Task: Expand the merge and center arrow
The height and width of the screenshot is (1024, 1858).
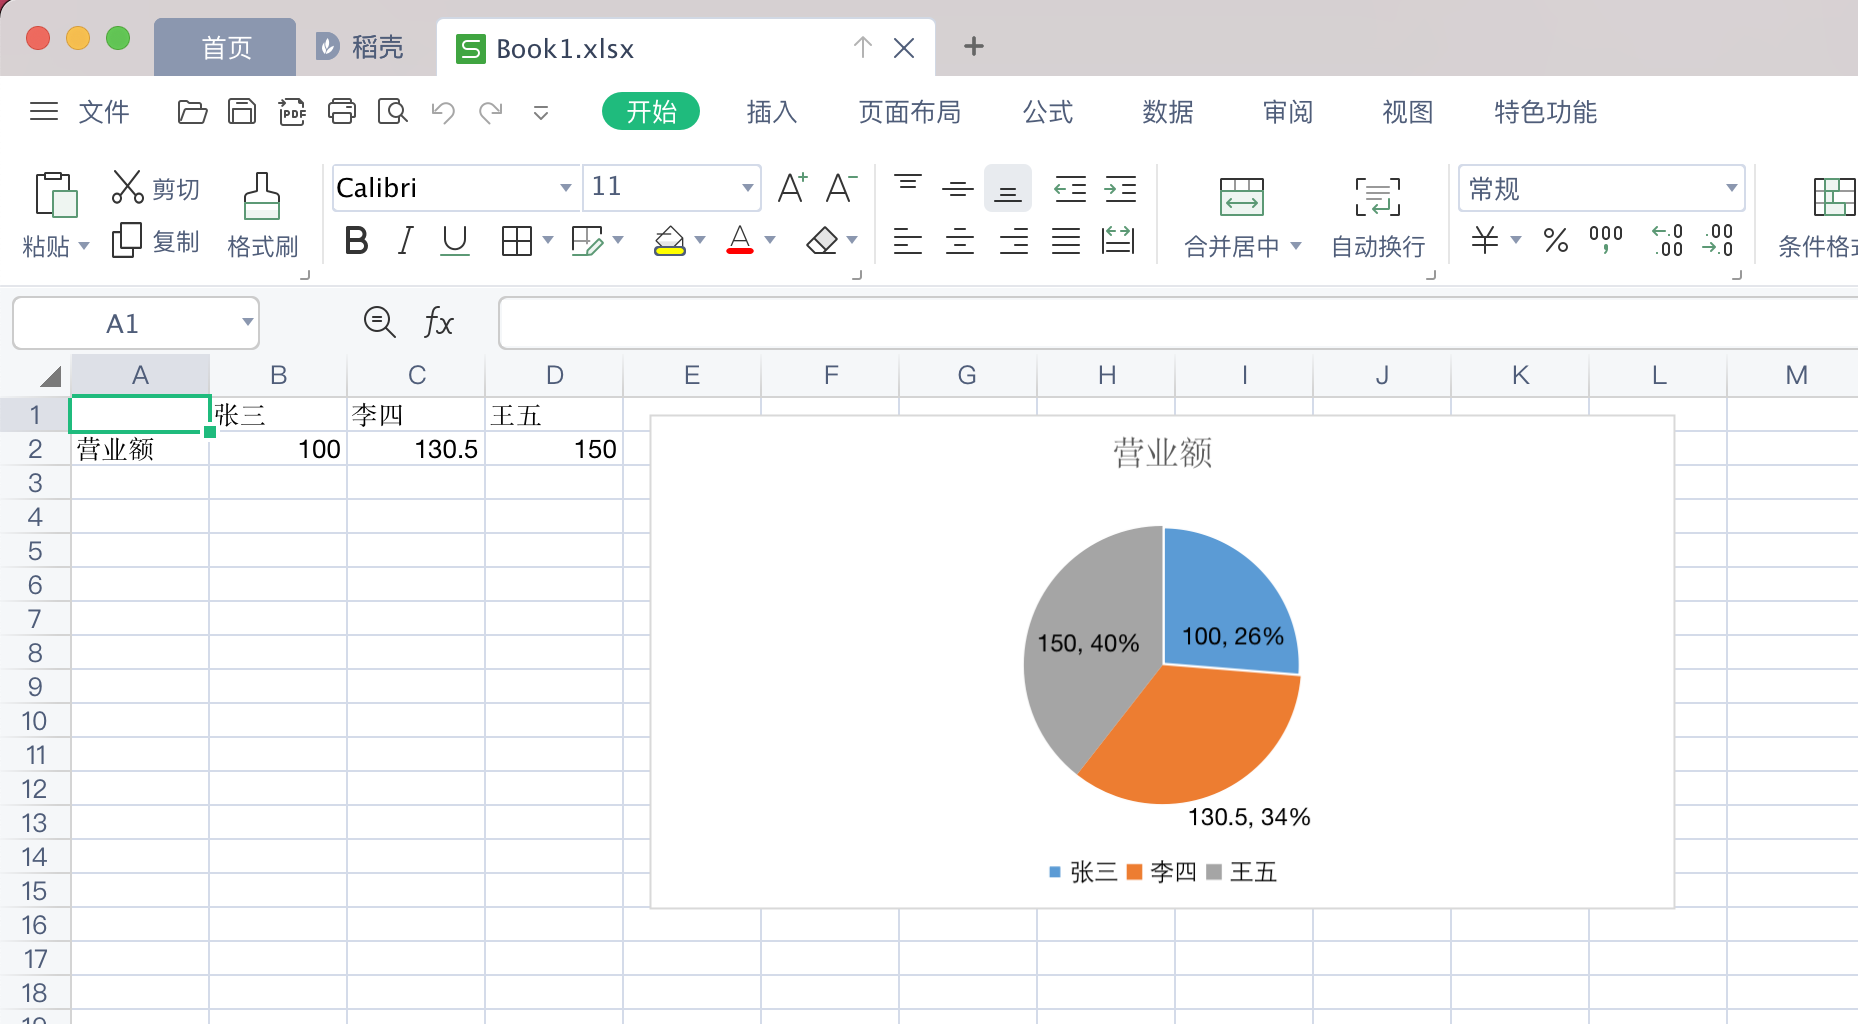Action: point(1296,245)
